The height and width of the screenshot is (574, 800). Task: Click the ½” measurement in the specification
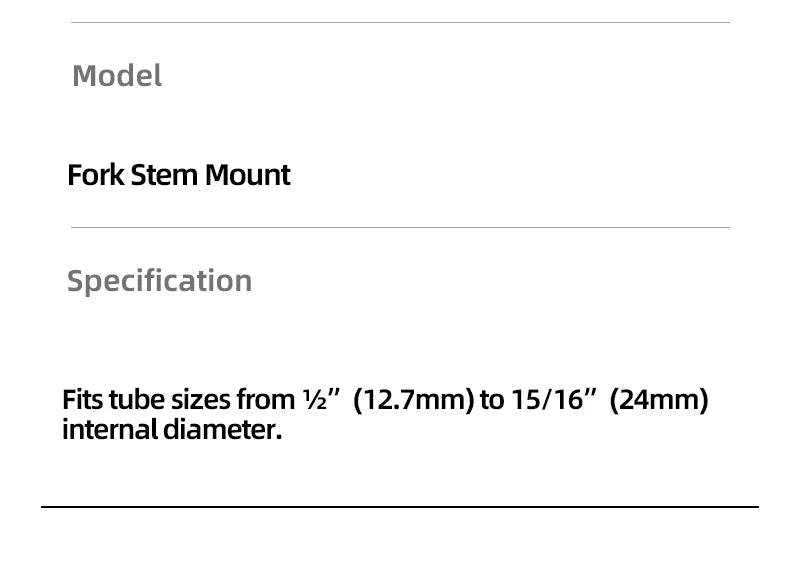(x=321, y=401)
